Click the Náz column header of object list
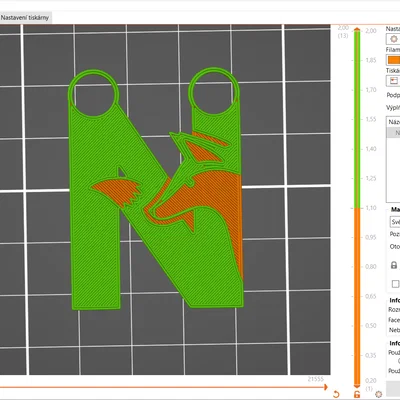Viewport: 400px width, 400px height. pos(393,122)
